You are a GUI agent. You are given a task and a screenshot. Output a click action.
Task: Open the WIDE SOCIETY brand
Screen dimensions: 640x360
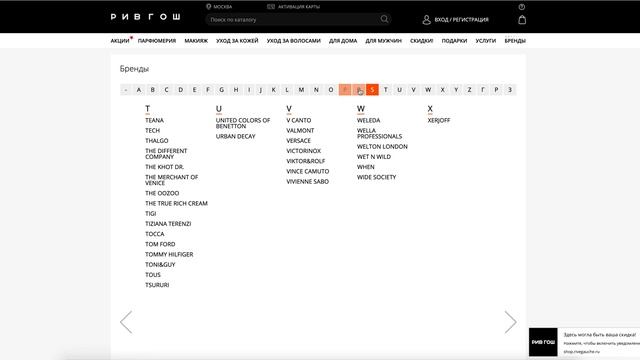click(376, 178)
